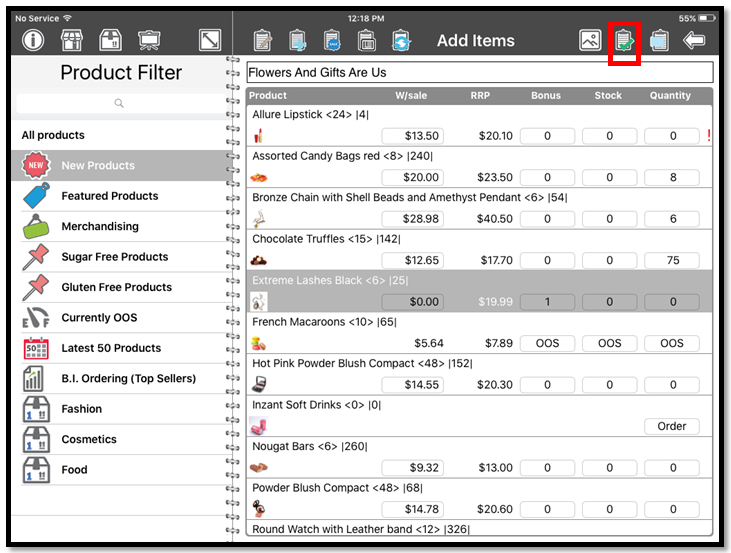This screenshot has height=553, width=731.
Task: Tap the Order button for Inzant Soft Drinks
Action: coord(672,426)
